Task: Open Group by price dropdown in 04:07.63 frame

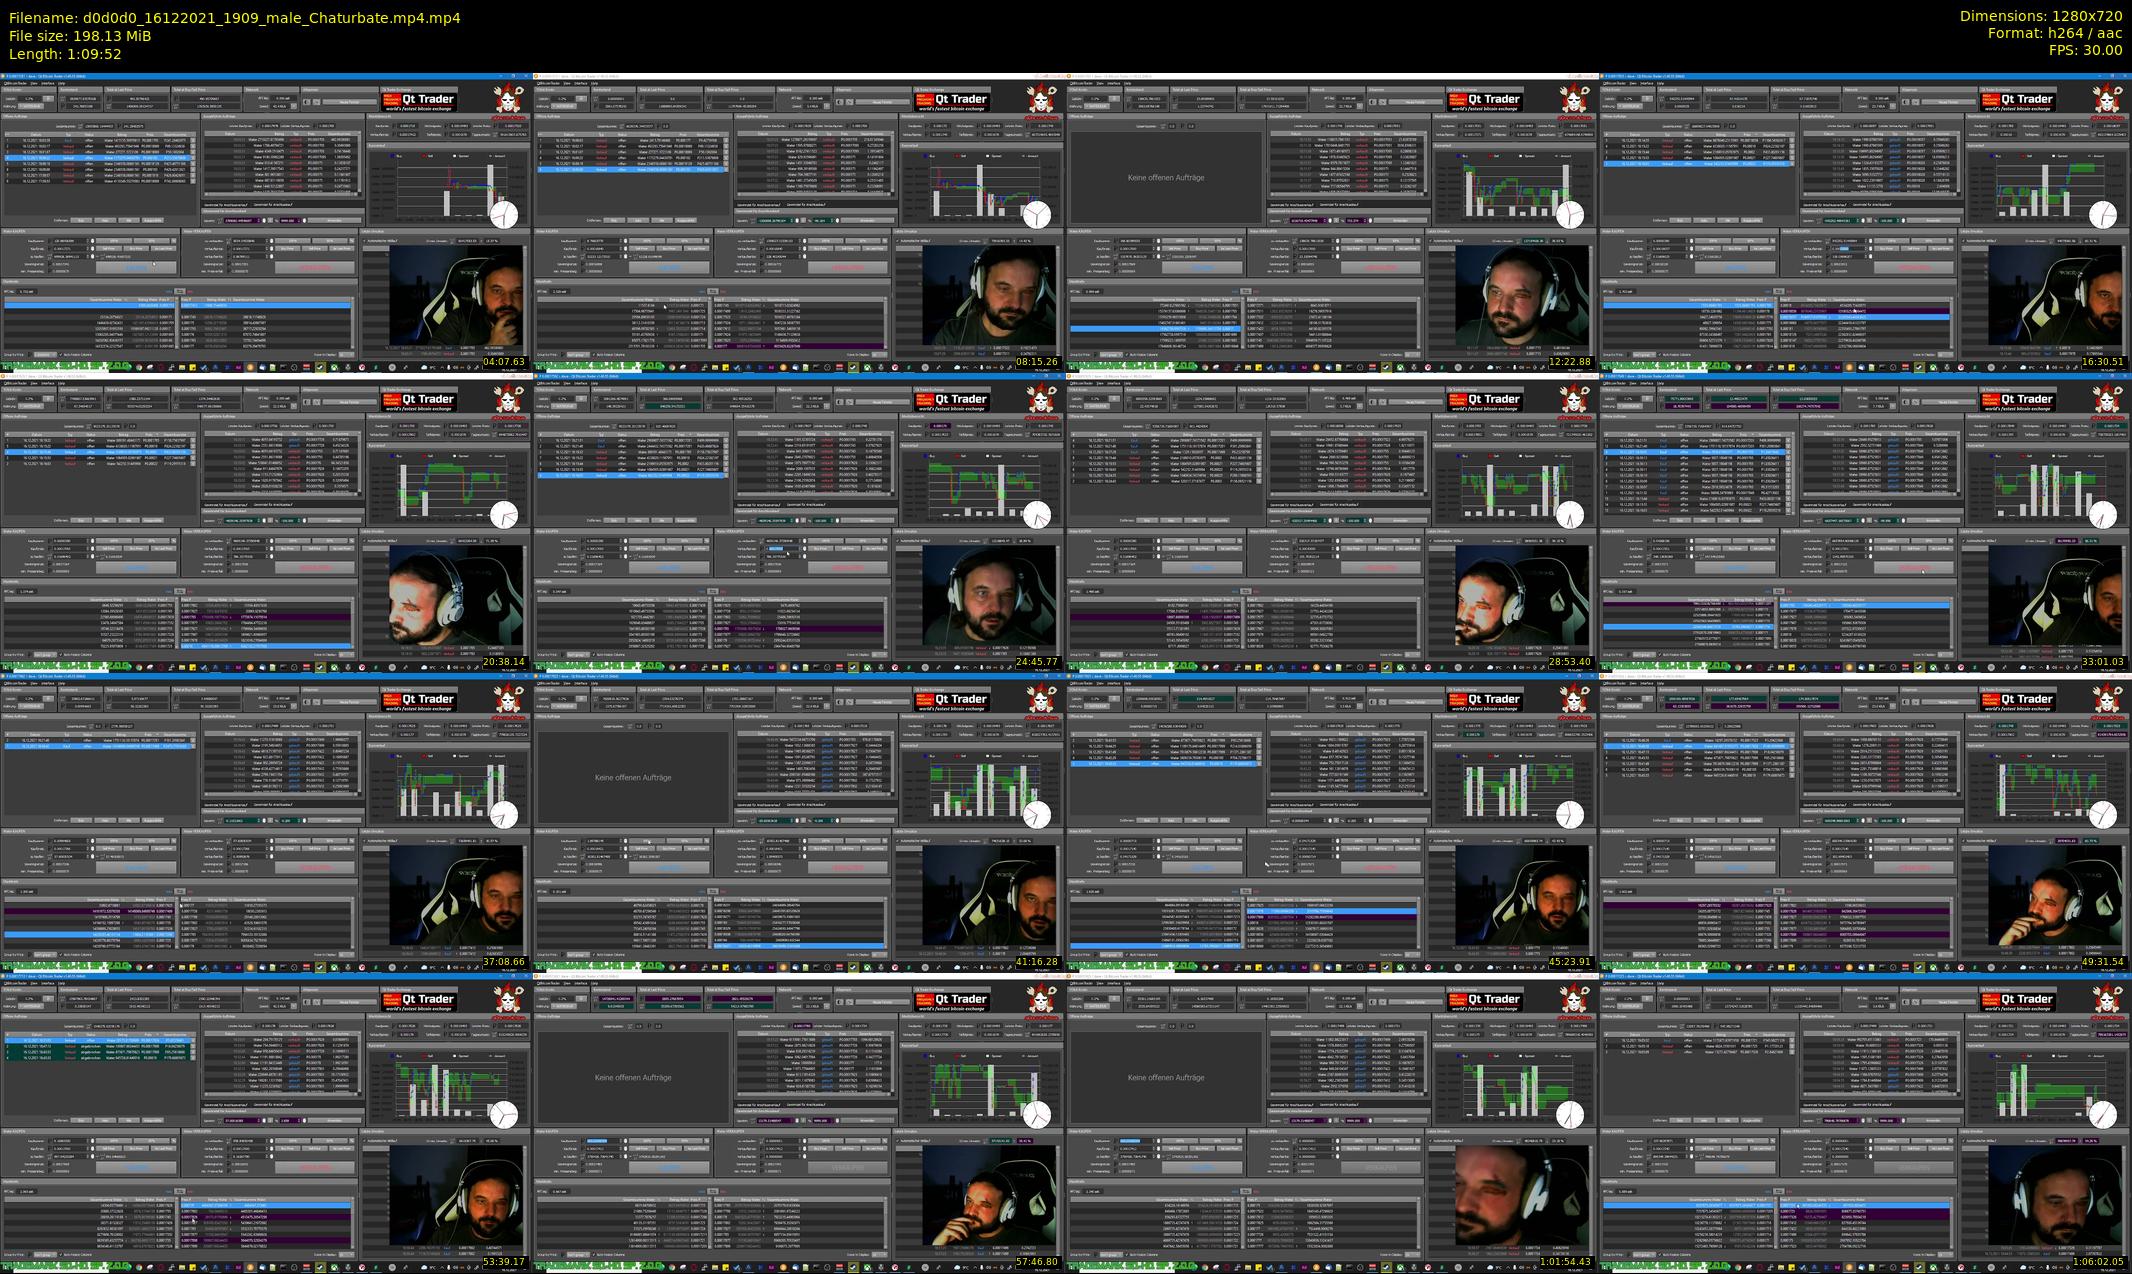Action: [x=44, y=354]
